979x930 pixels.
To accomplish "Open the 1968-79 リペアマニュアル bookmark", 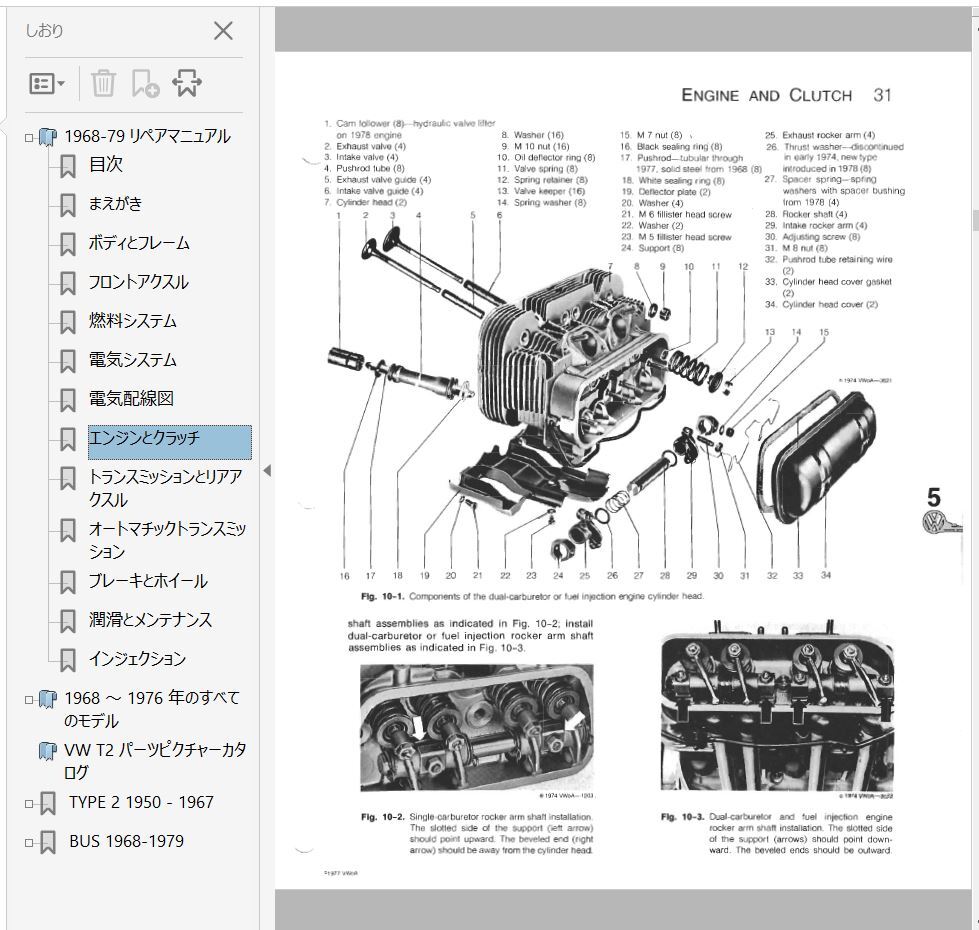I will tap(147, 136).
